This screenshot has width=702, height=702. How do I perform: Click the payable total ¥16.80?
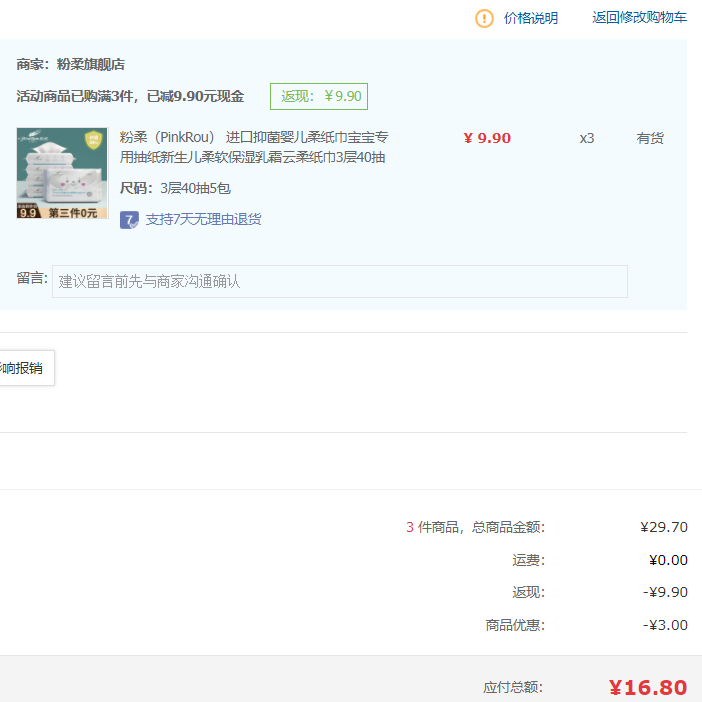648,688
